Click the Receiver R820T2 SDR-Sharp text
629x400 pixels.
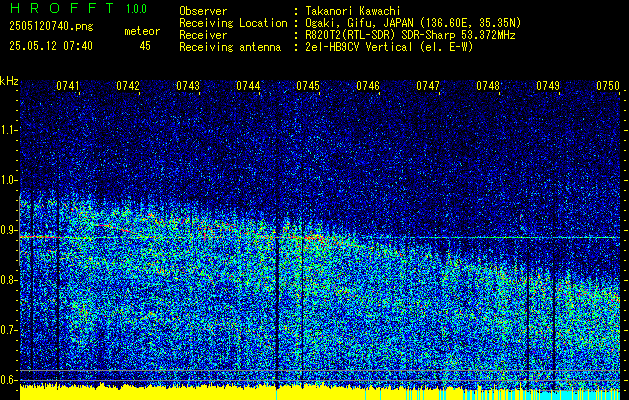[x=410, y=35]
